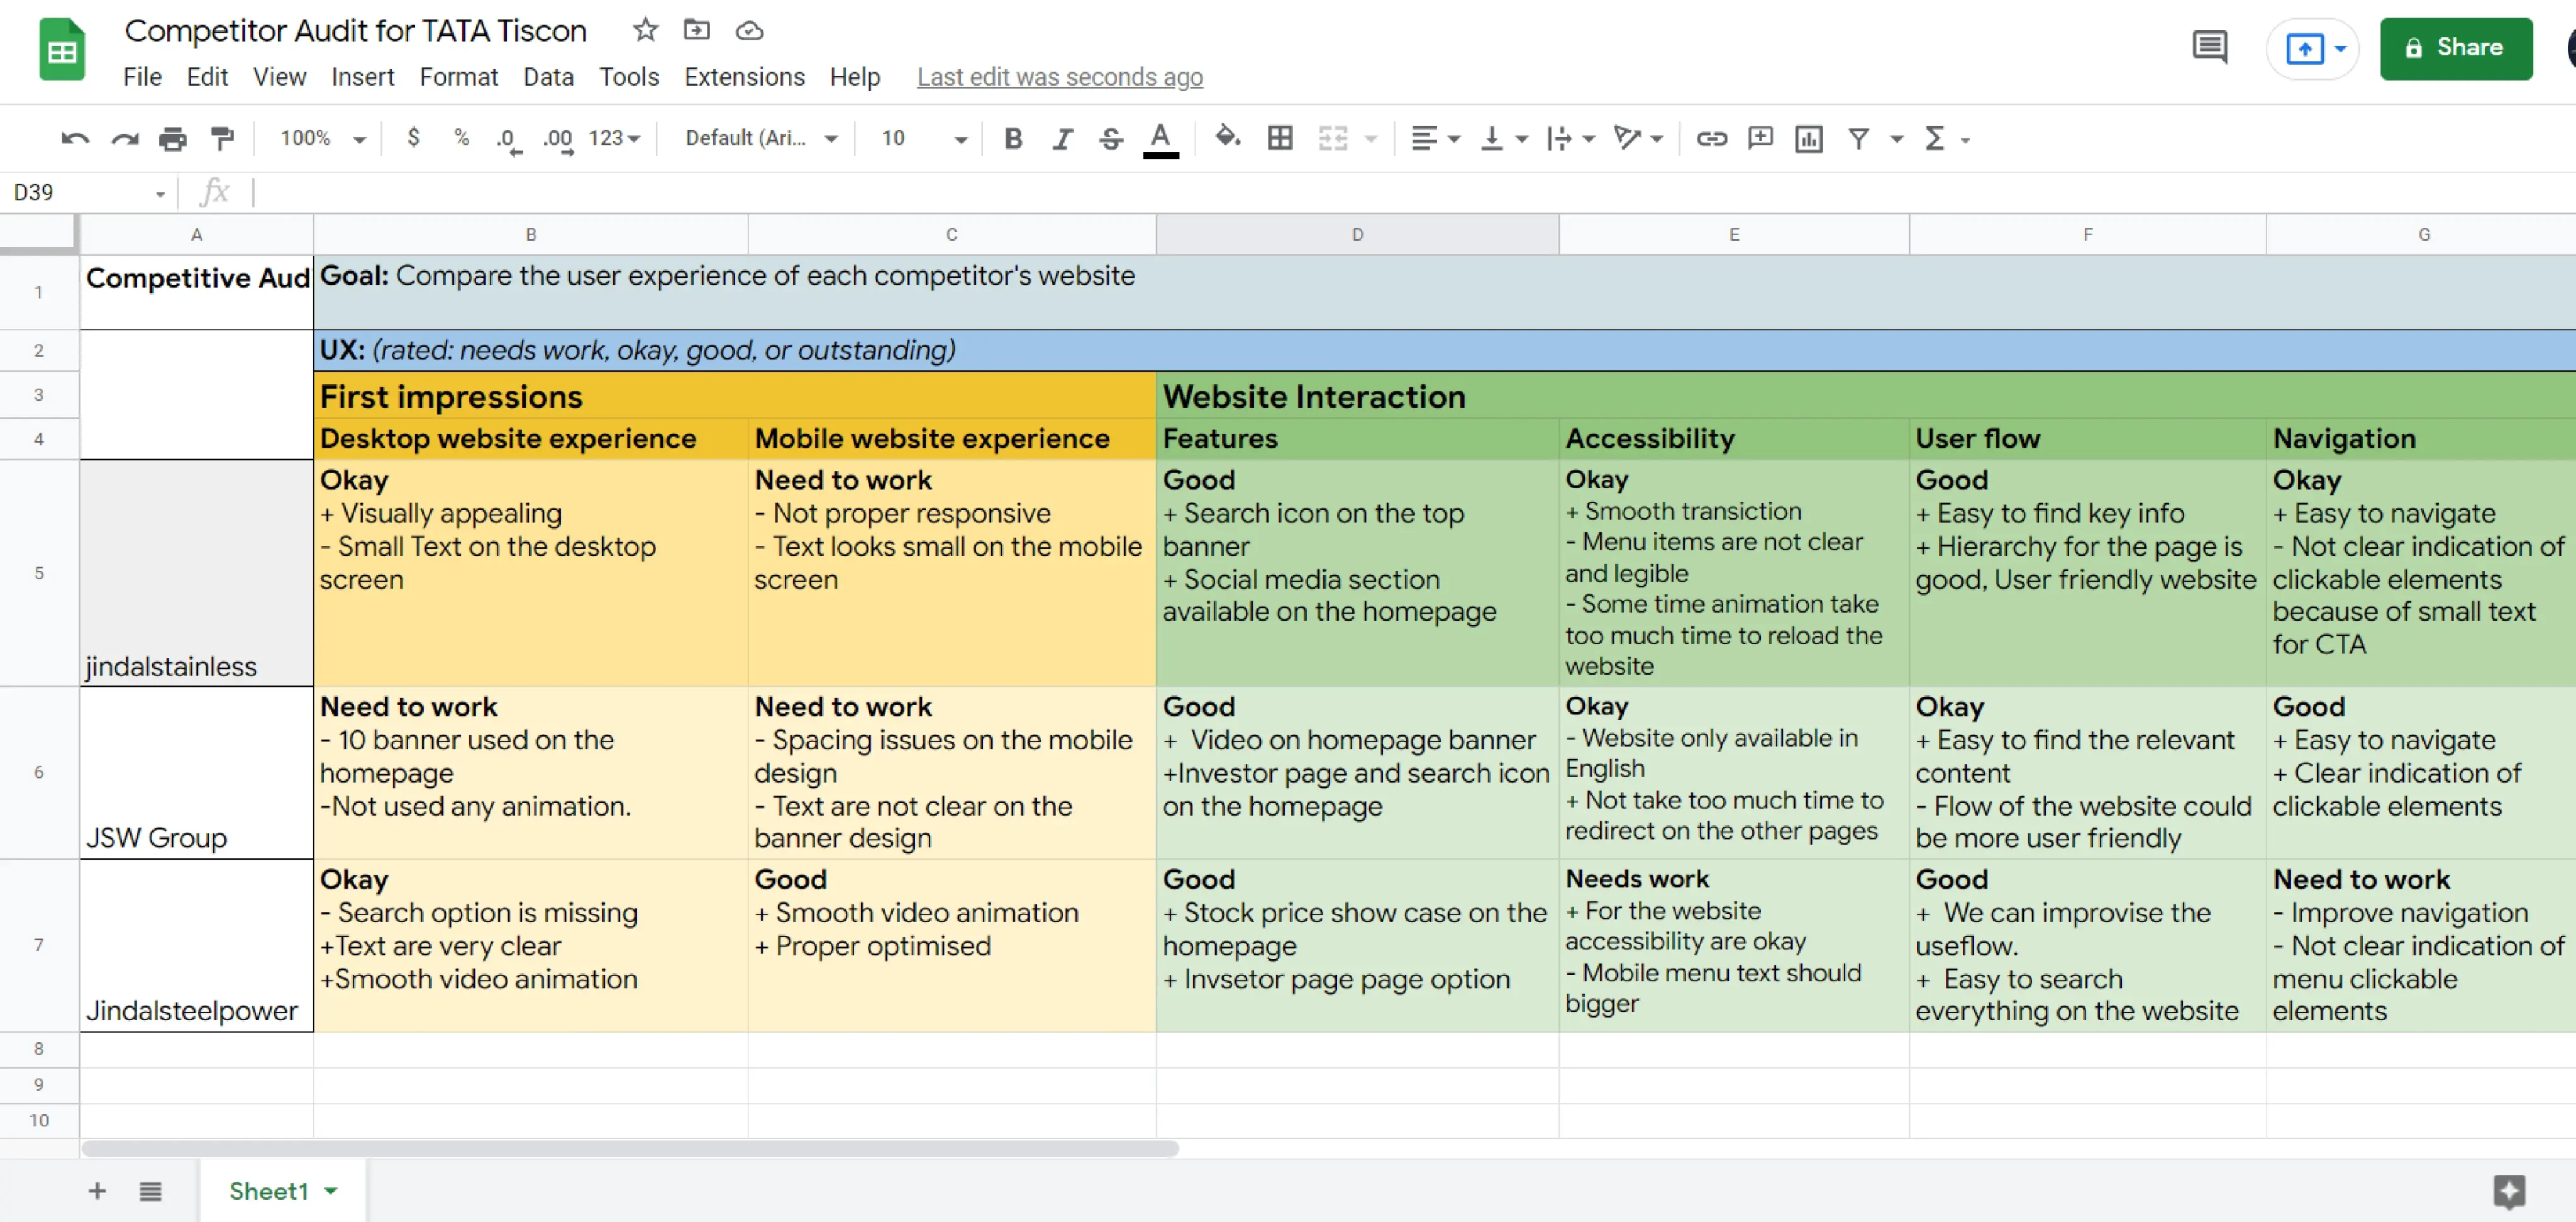Move document with the folder icon
This screenshot has height=1222, width=2576.
point(697,30)
